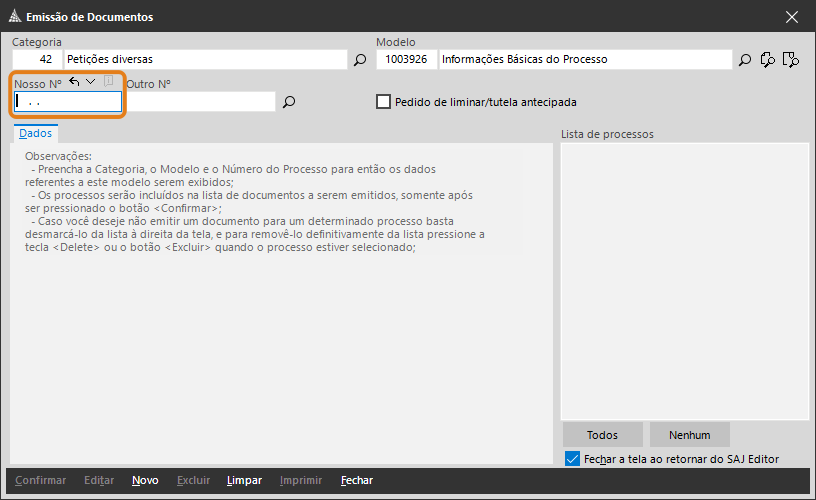Click the document search icon beside Modelo
816x500 pixels.
(791, 60)
